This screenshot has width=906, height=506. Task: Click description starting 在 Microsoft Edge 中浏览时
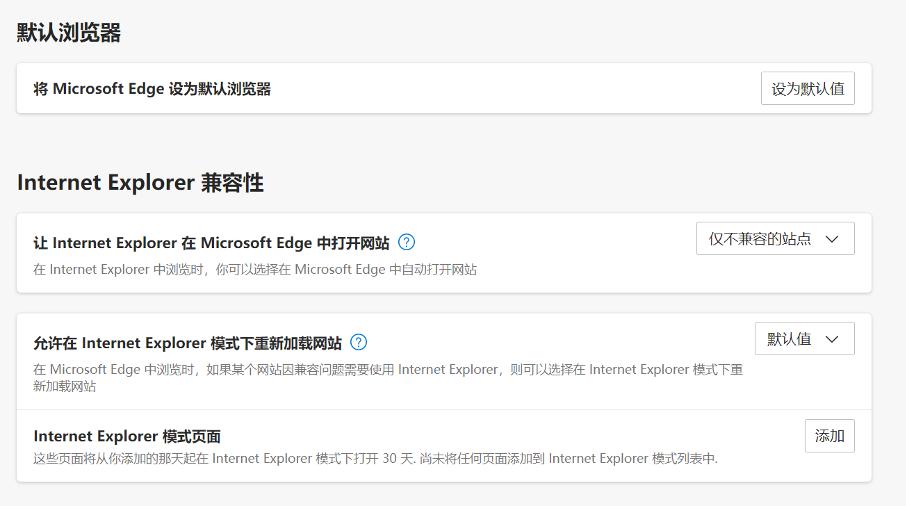388,377
